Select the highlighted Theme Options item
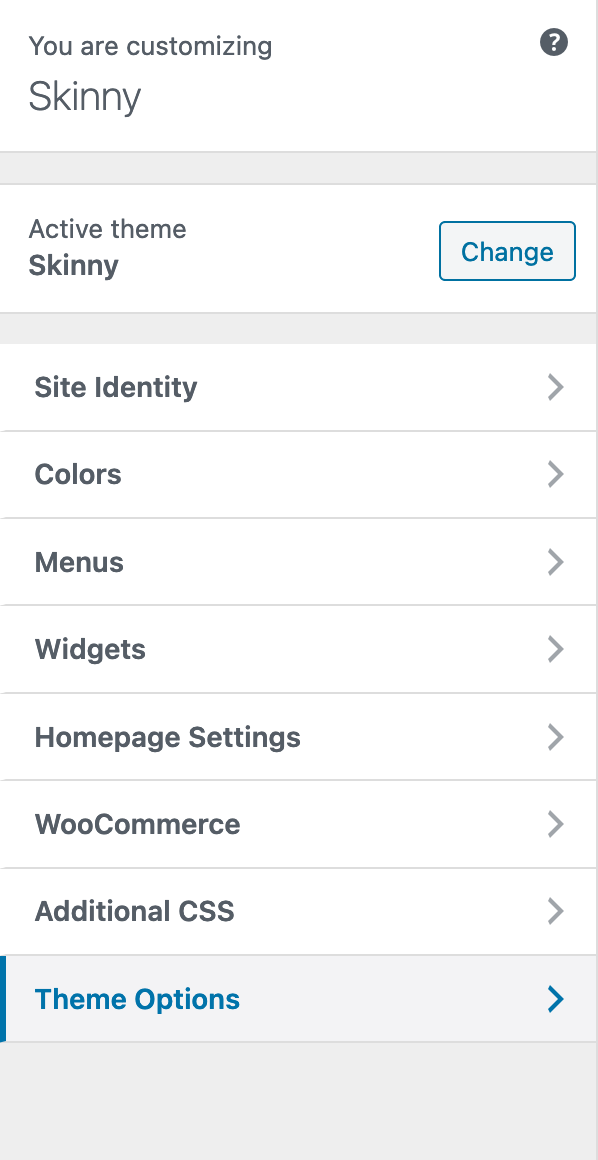This screenshot has width=598, height=1160. point(296,999)
